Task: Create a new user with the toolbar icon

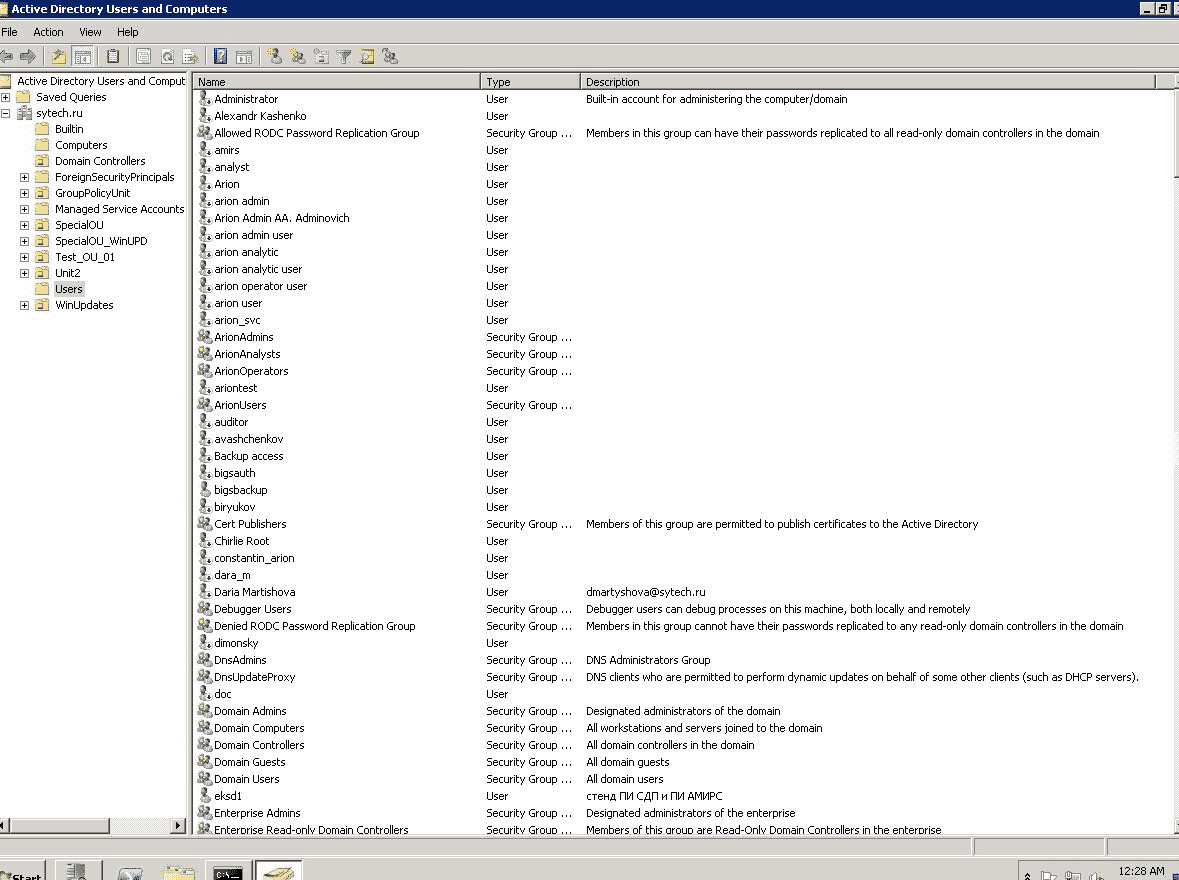Action: (x=274, y=56)
